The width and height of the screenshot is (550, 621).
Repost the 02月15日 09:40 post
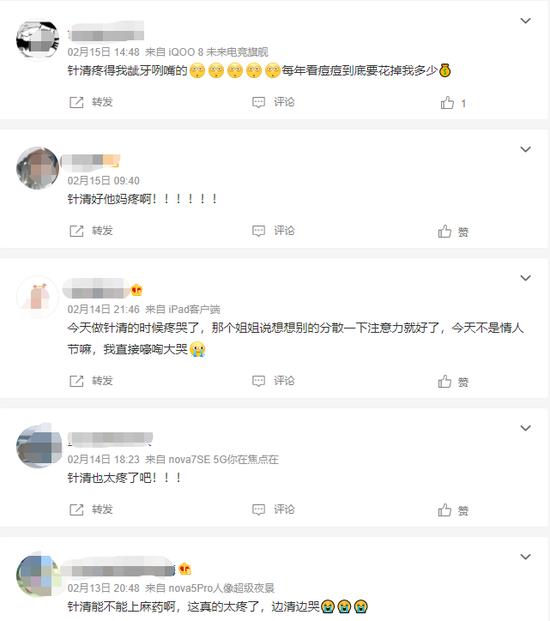(x=91, y=231)
